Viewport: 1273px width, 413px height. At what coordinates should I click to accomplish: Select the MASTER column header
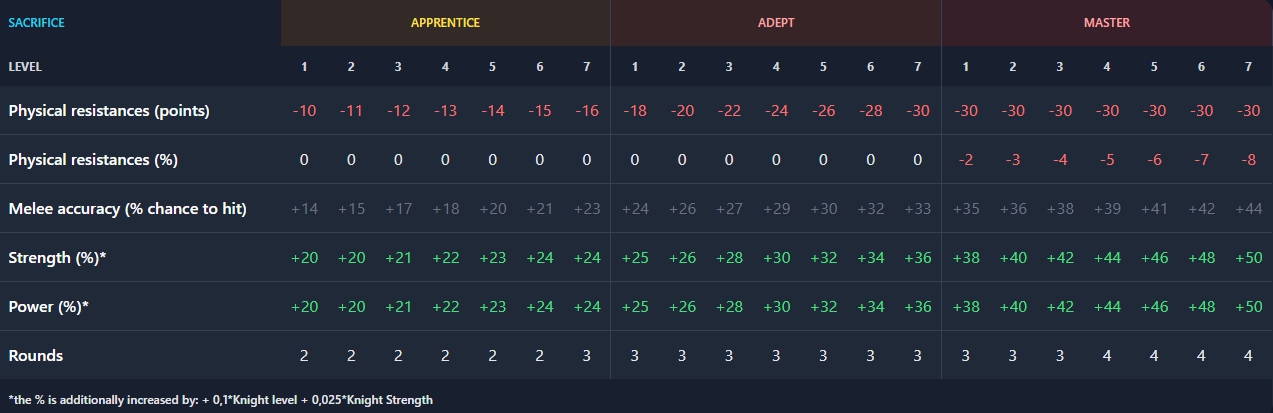coord(1107,22)
